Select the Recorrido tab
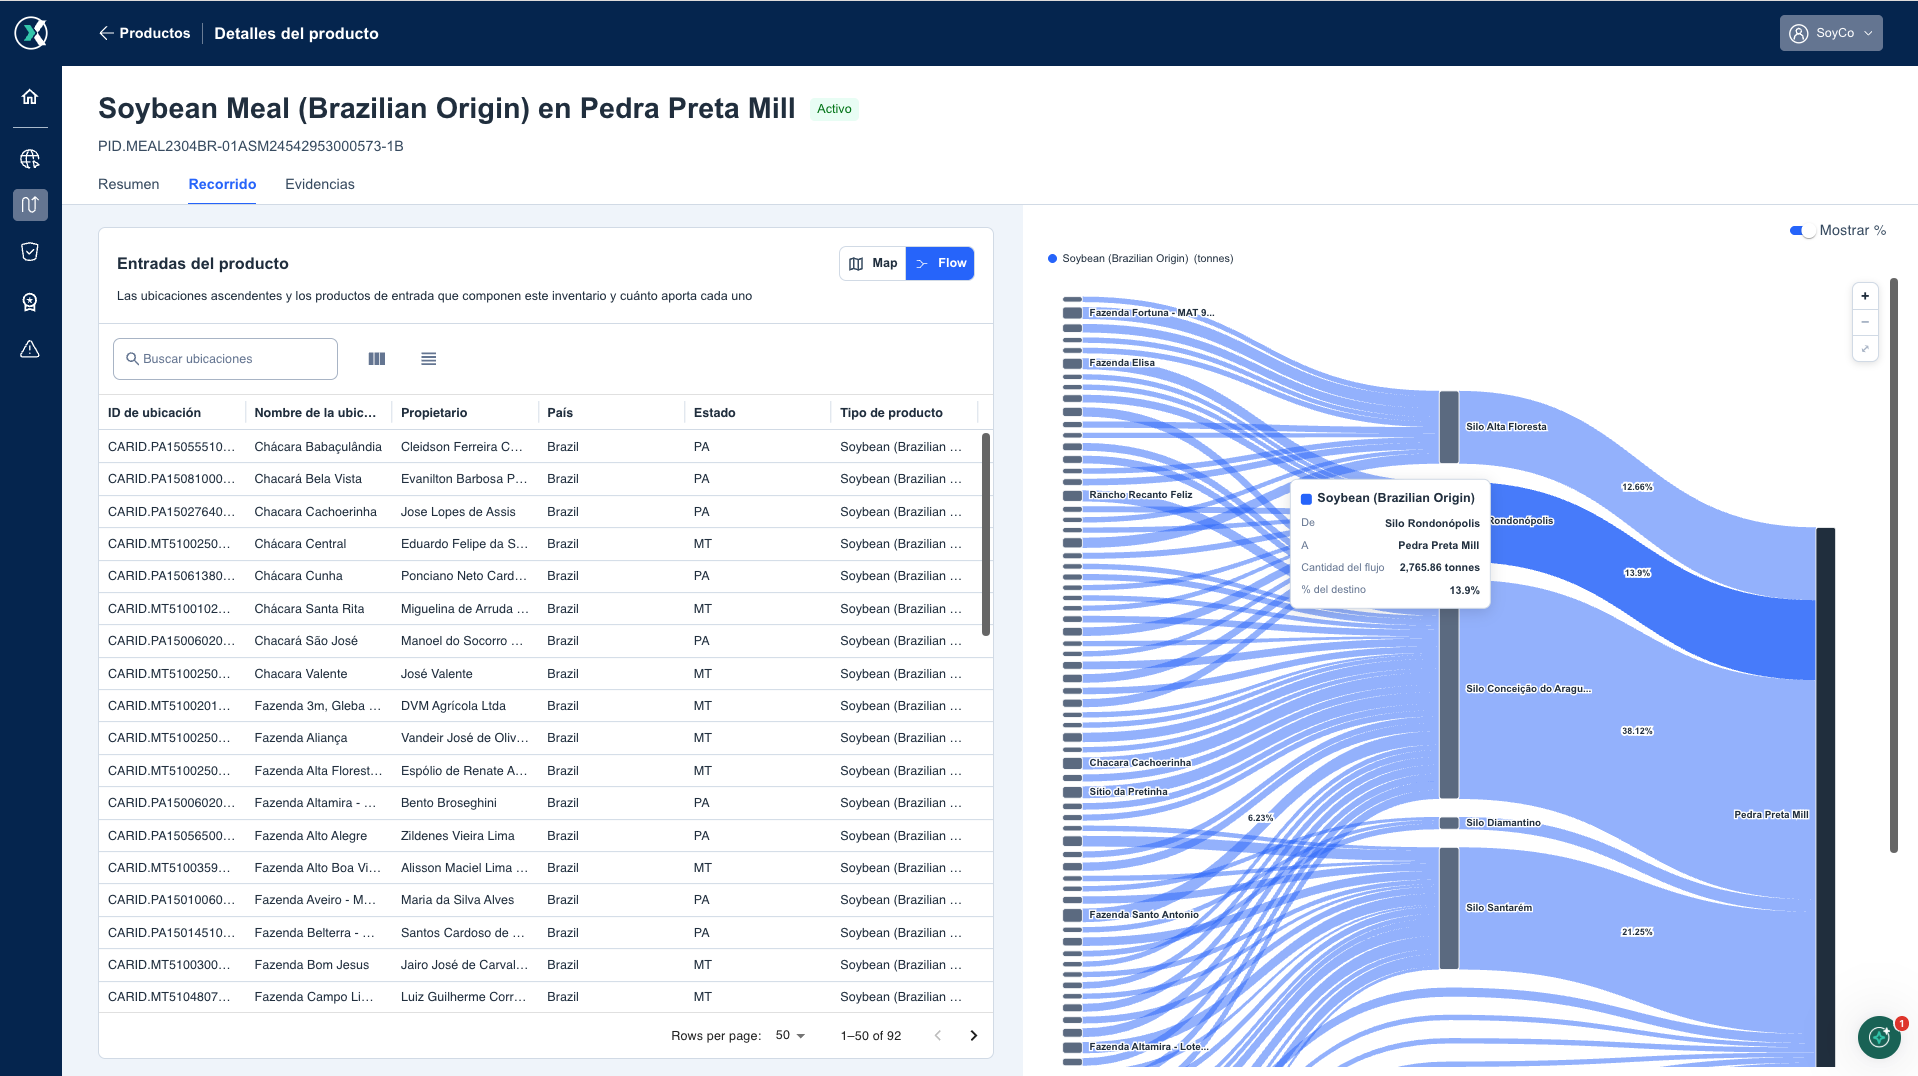 (222, 184)
